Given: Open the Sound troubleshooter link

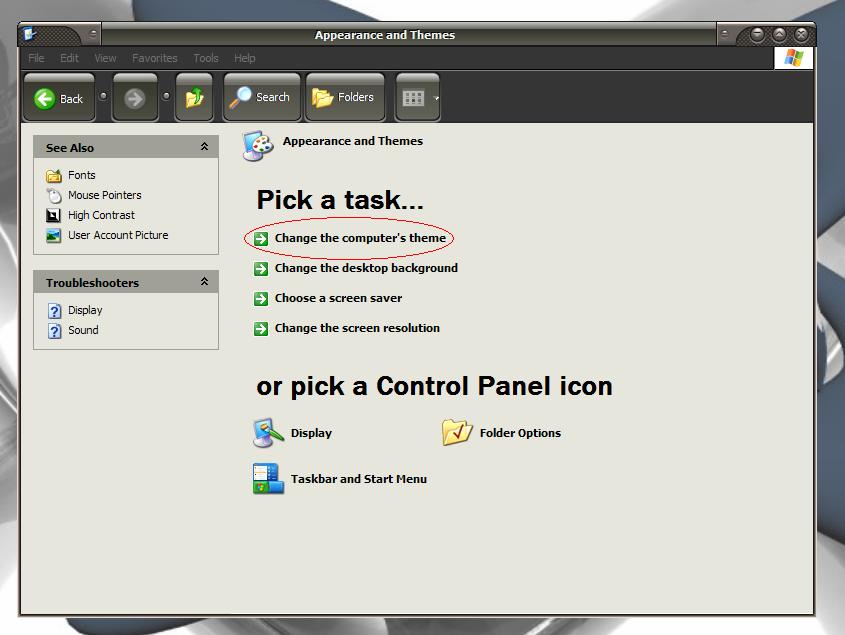Looking at the screenshot, I should click(83, 330).
